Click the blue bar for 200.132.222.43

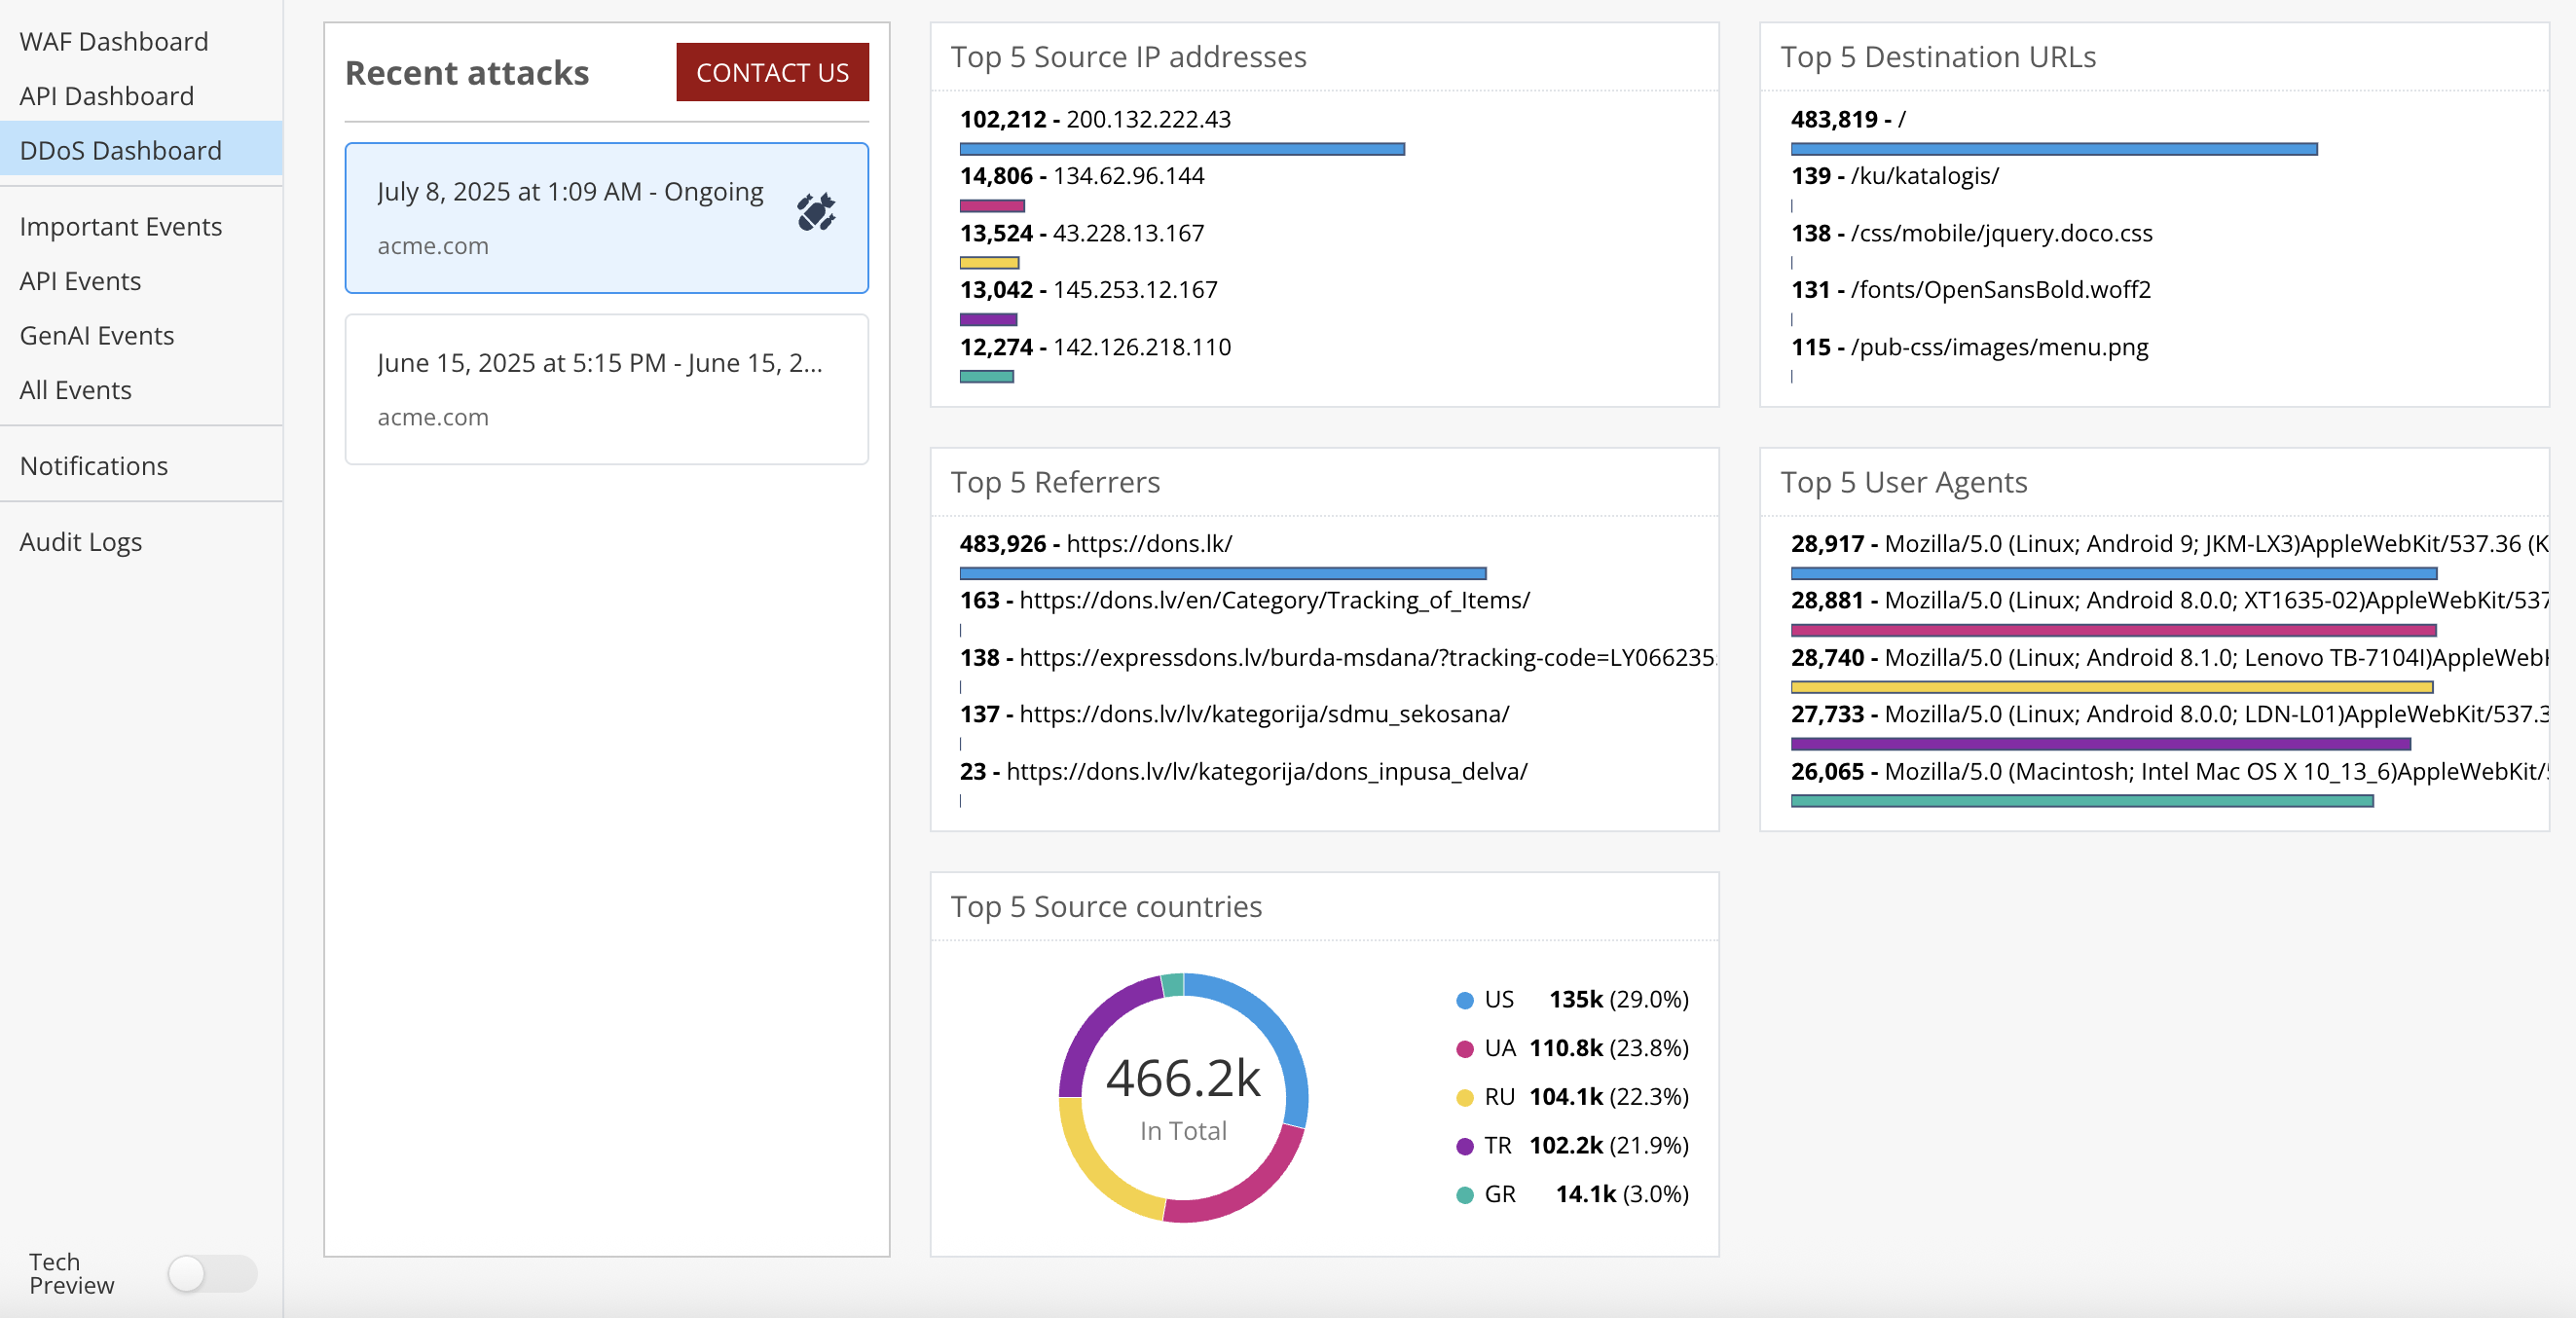pyautogui.click(x=1181, y=149)
